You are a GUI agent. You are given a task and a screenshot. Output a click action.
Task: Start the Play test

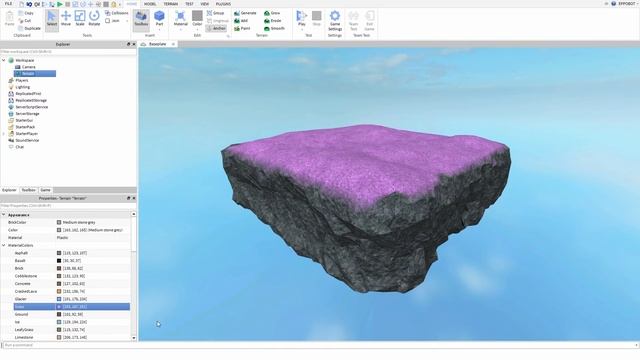(x=302, y=17)
